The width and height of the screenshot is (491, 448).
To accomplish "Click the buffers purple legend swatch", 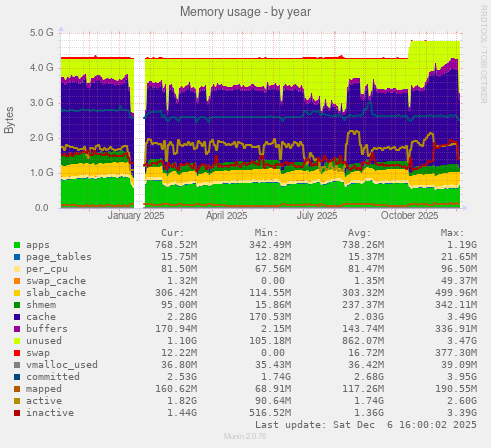I will click(17, 329).
